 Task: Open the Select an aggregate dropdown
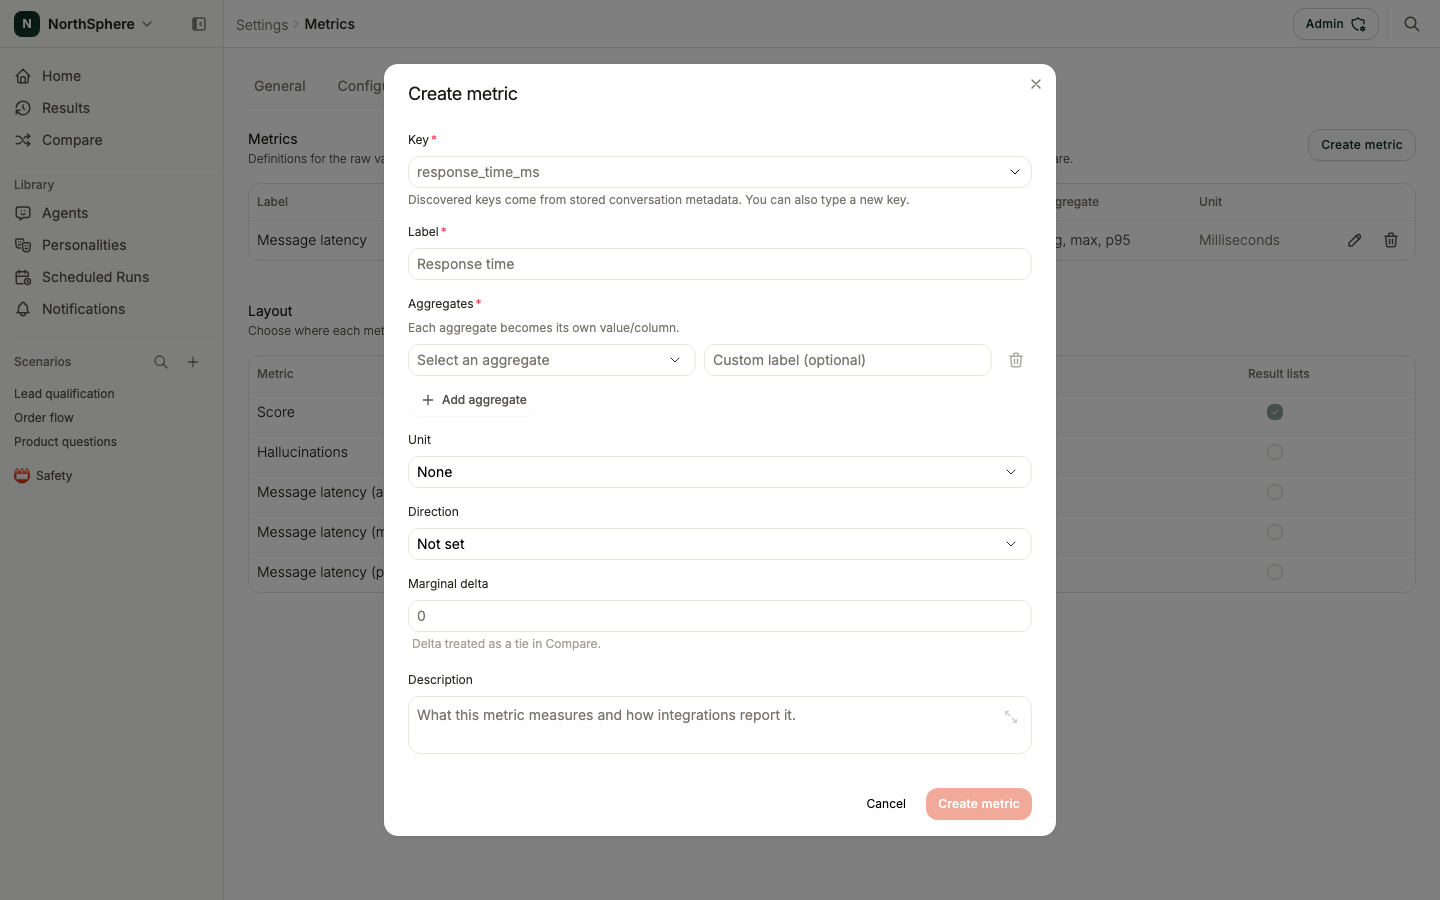point(552,360)
